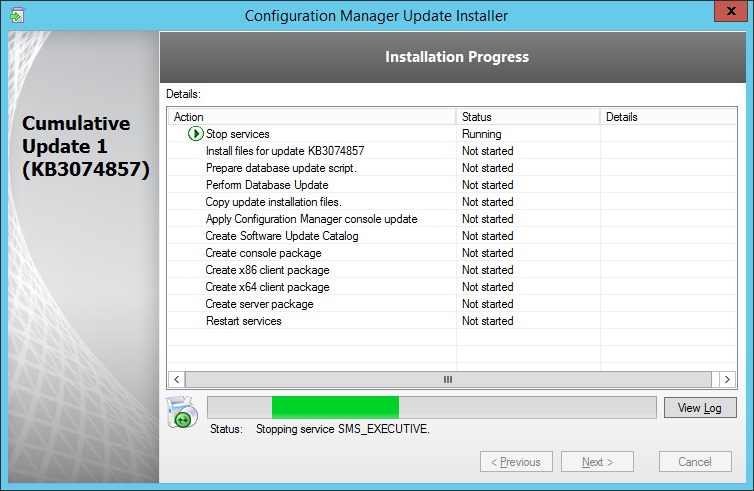Image resolution: width=754 pixels, height=491 pixels.
Task: Click the Next button
Action: [x=597, y=462]
